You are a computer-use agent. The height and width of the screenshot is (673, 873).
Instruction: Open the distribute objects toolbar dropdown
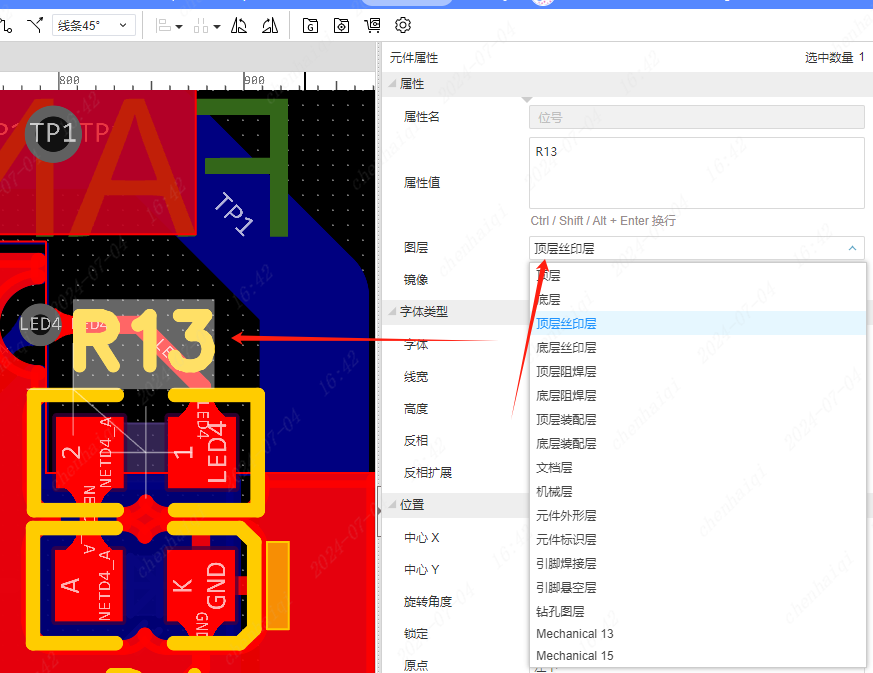click(206, 25)
